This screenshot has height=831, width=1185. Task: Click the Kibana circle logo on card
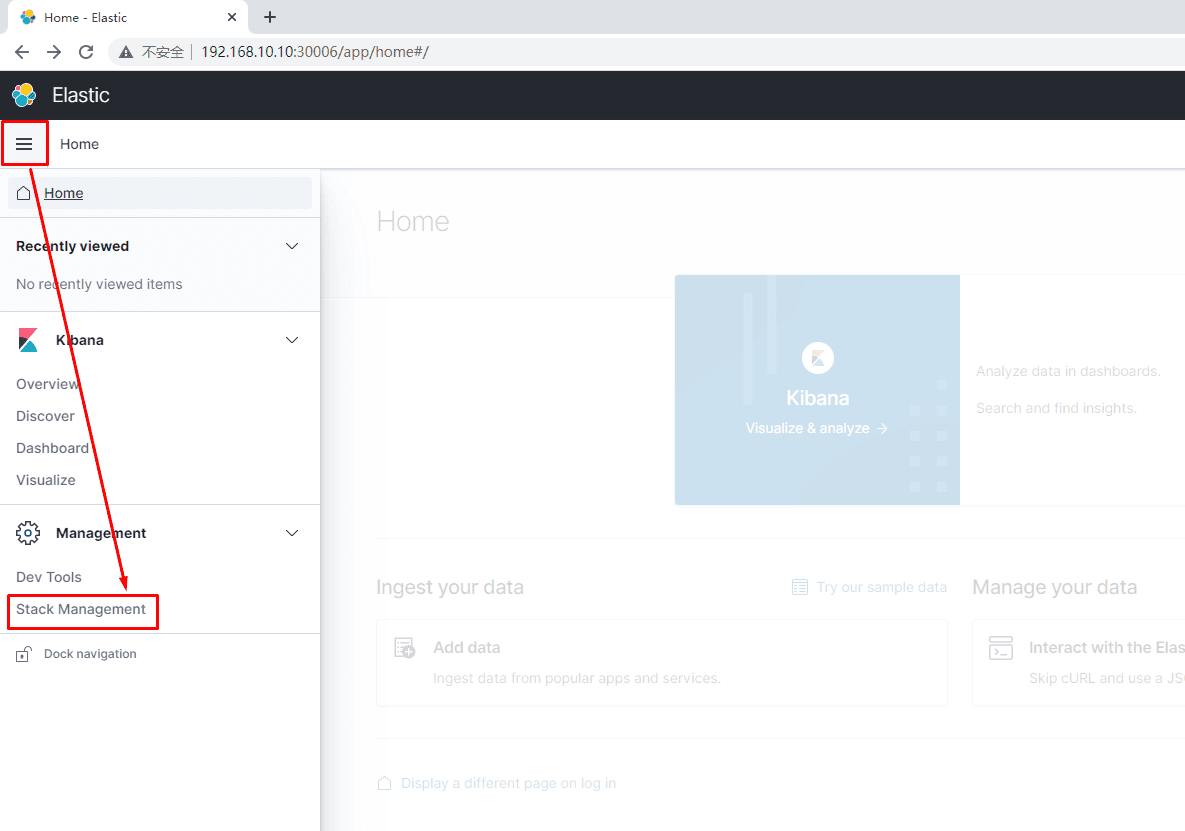coord(818,358)
